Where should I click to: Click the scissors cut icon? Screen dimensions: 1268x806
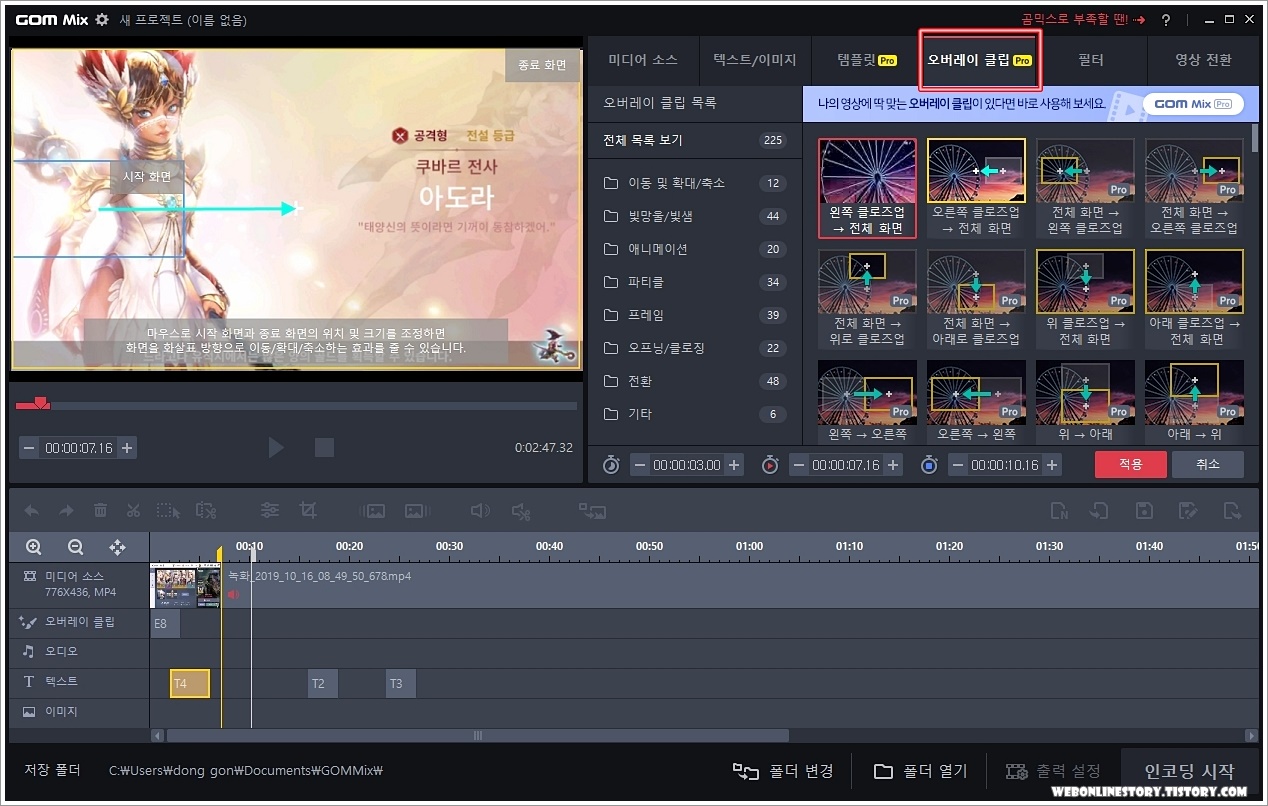(133, 510)
